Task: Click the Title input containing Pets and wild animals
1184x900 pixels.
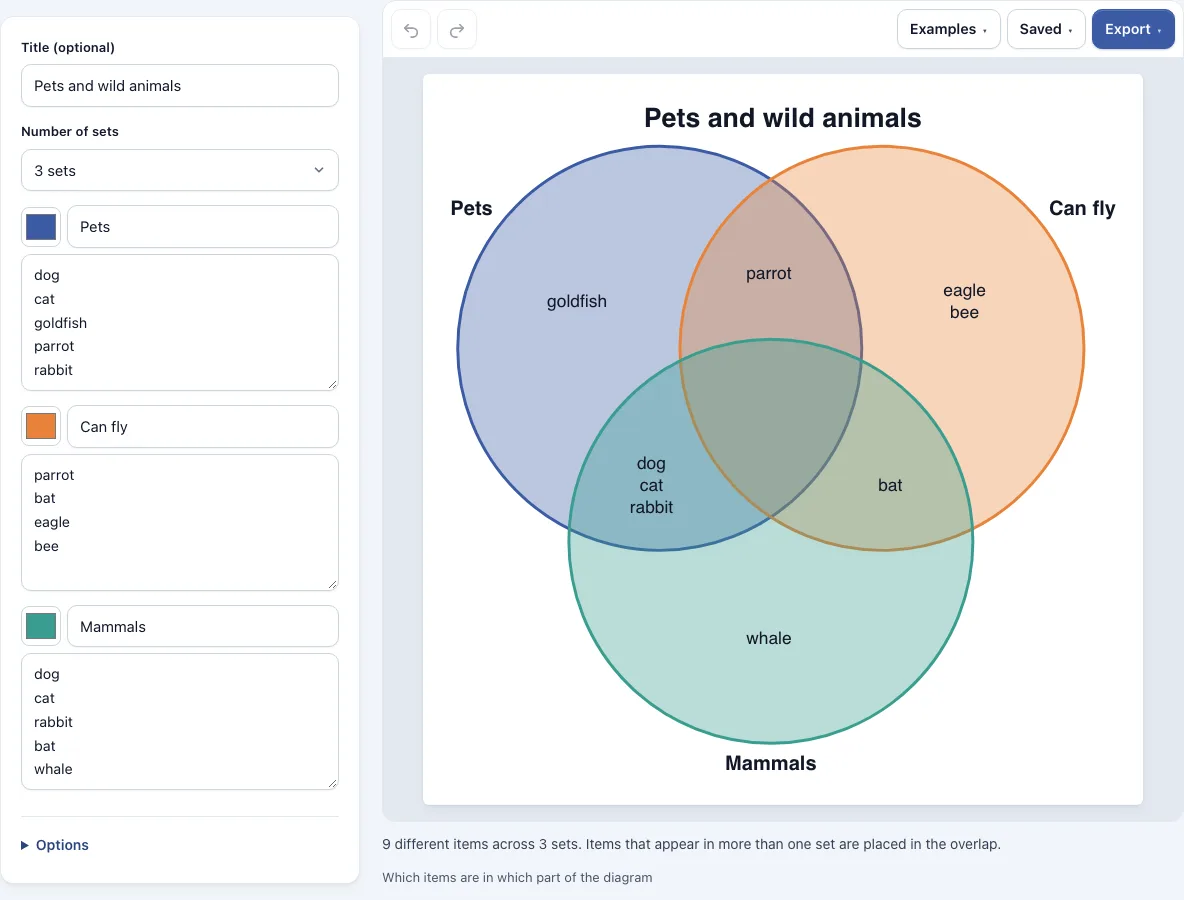Action: tap(180, 85)
